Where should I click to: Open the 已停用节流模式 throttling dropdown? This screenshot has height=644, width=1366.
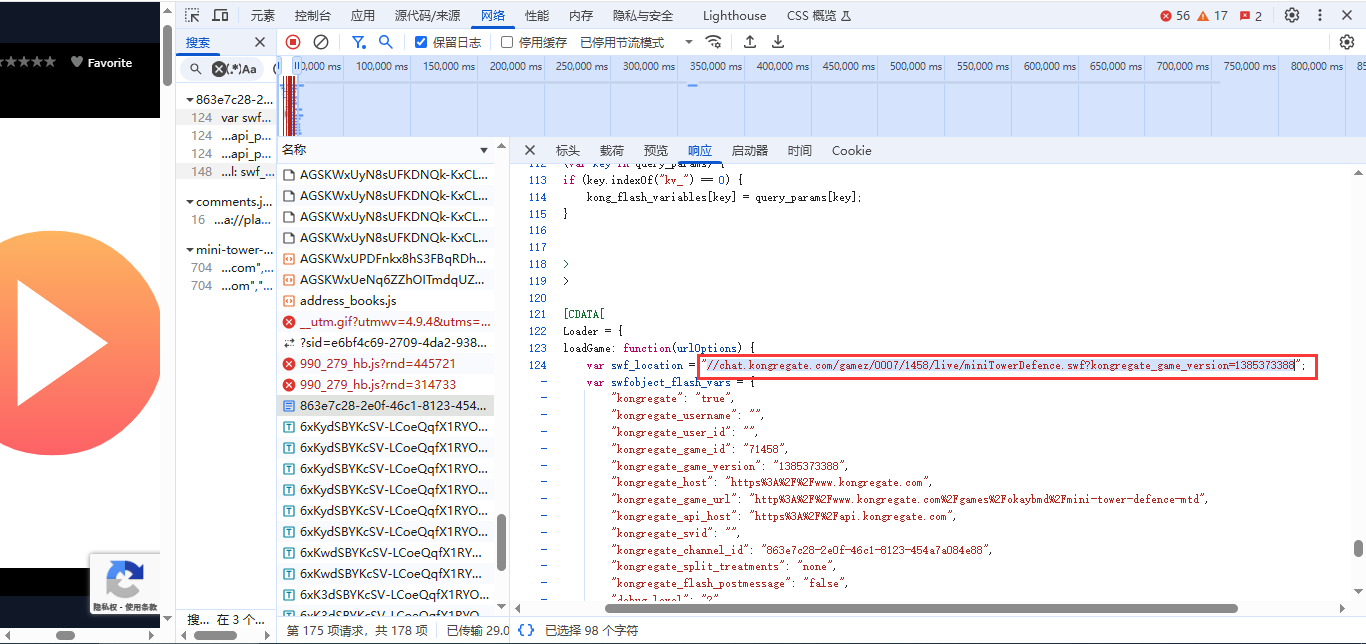[x=636, y=42]
